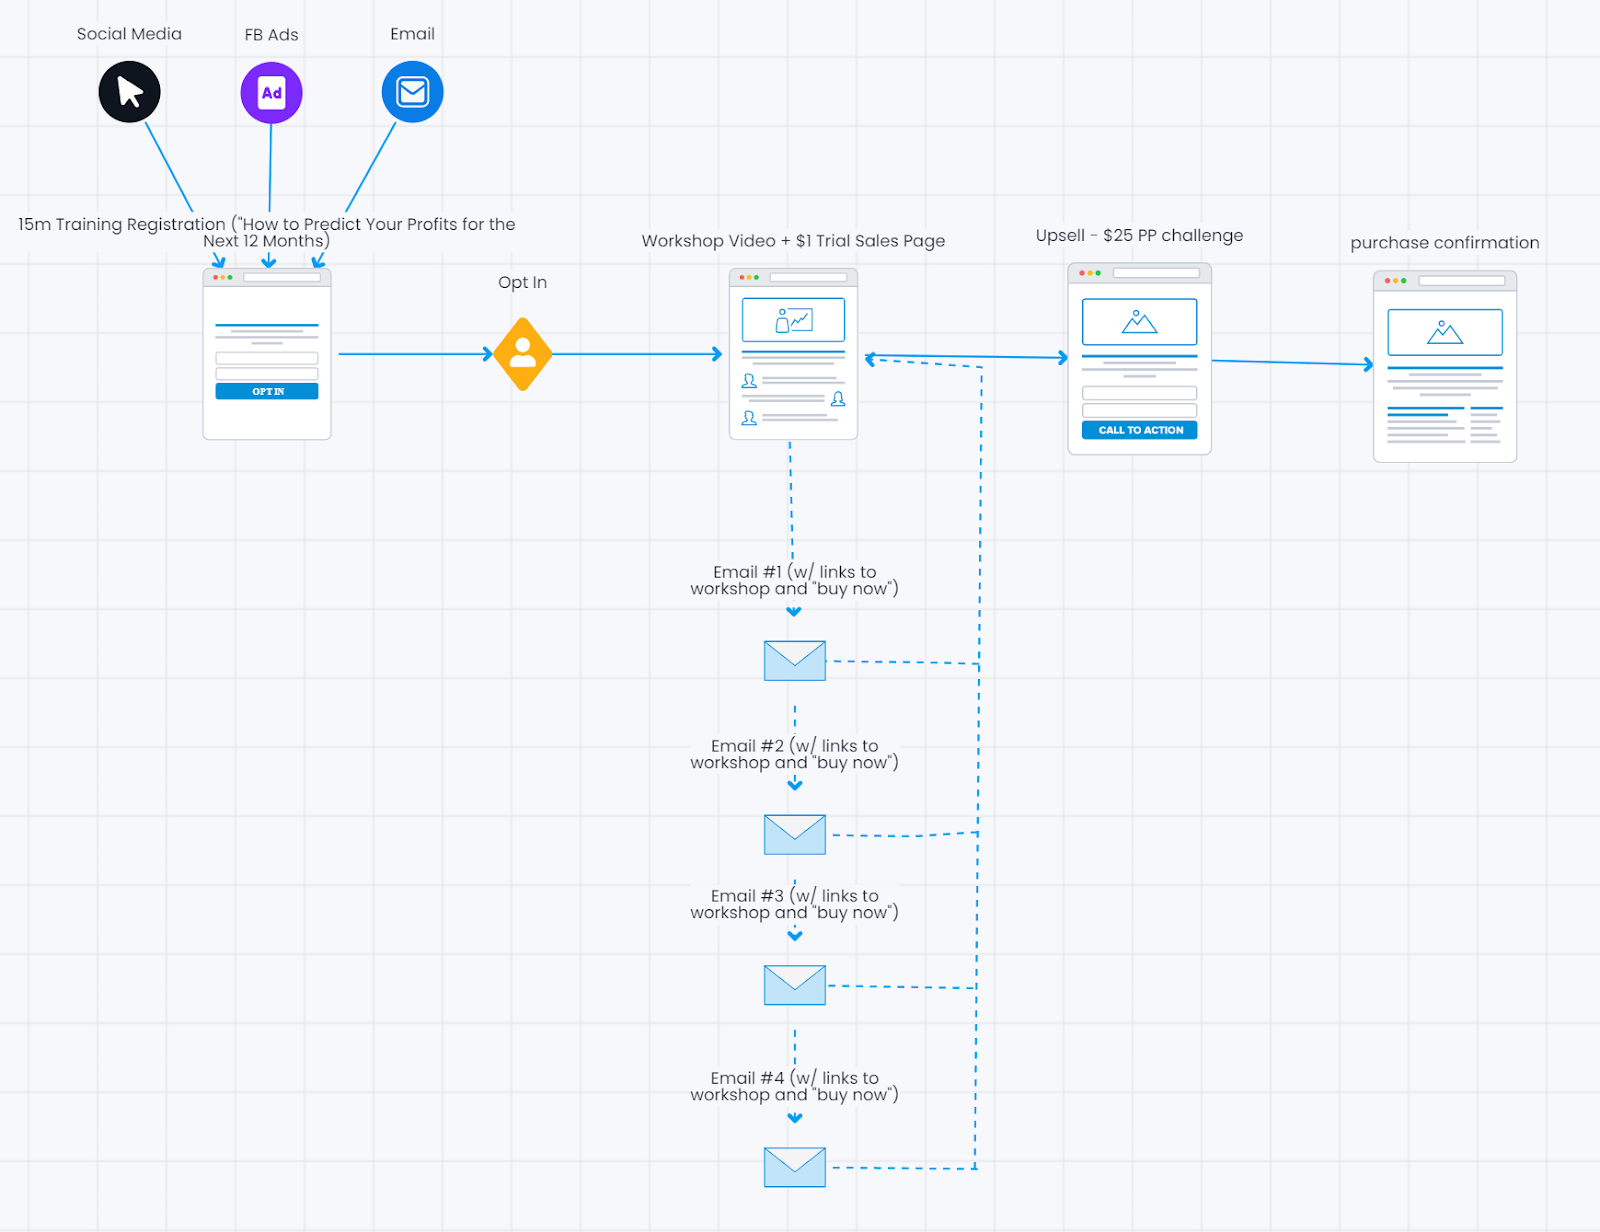Click the "purchase confirmation" label
The image size is (1600, 1232).
[x=1445, y=243]
